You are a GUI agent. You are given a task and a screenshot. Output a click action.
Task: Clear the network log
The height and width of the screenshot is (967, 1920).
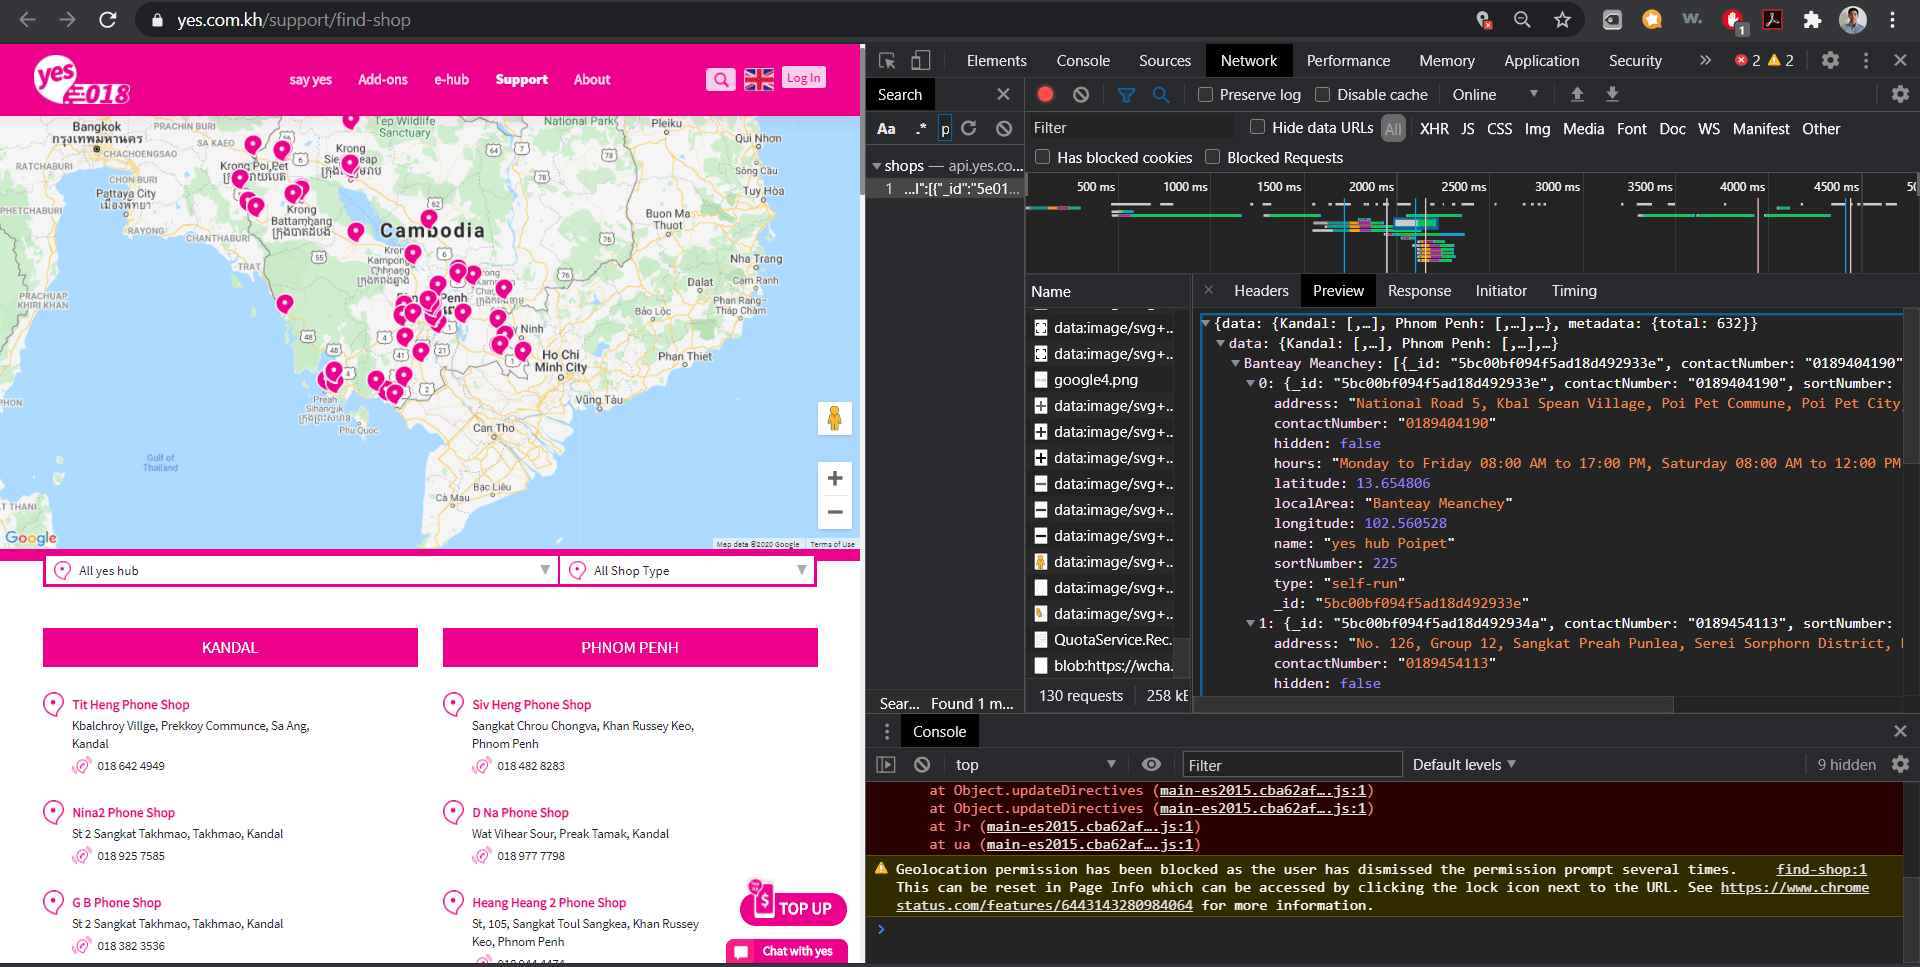point(1081,94)
